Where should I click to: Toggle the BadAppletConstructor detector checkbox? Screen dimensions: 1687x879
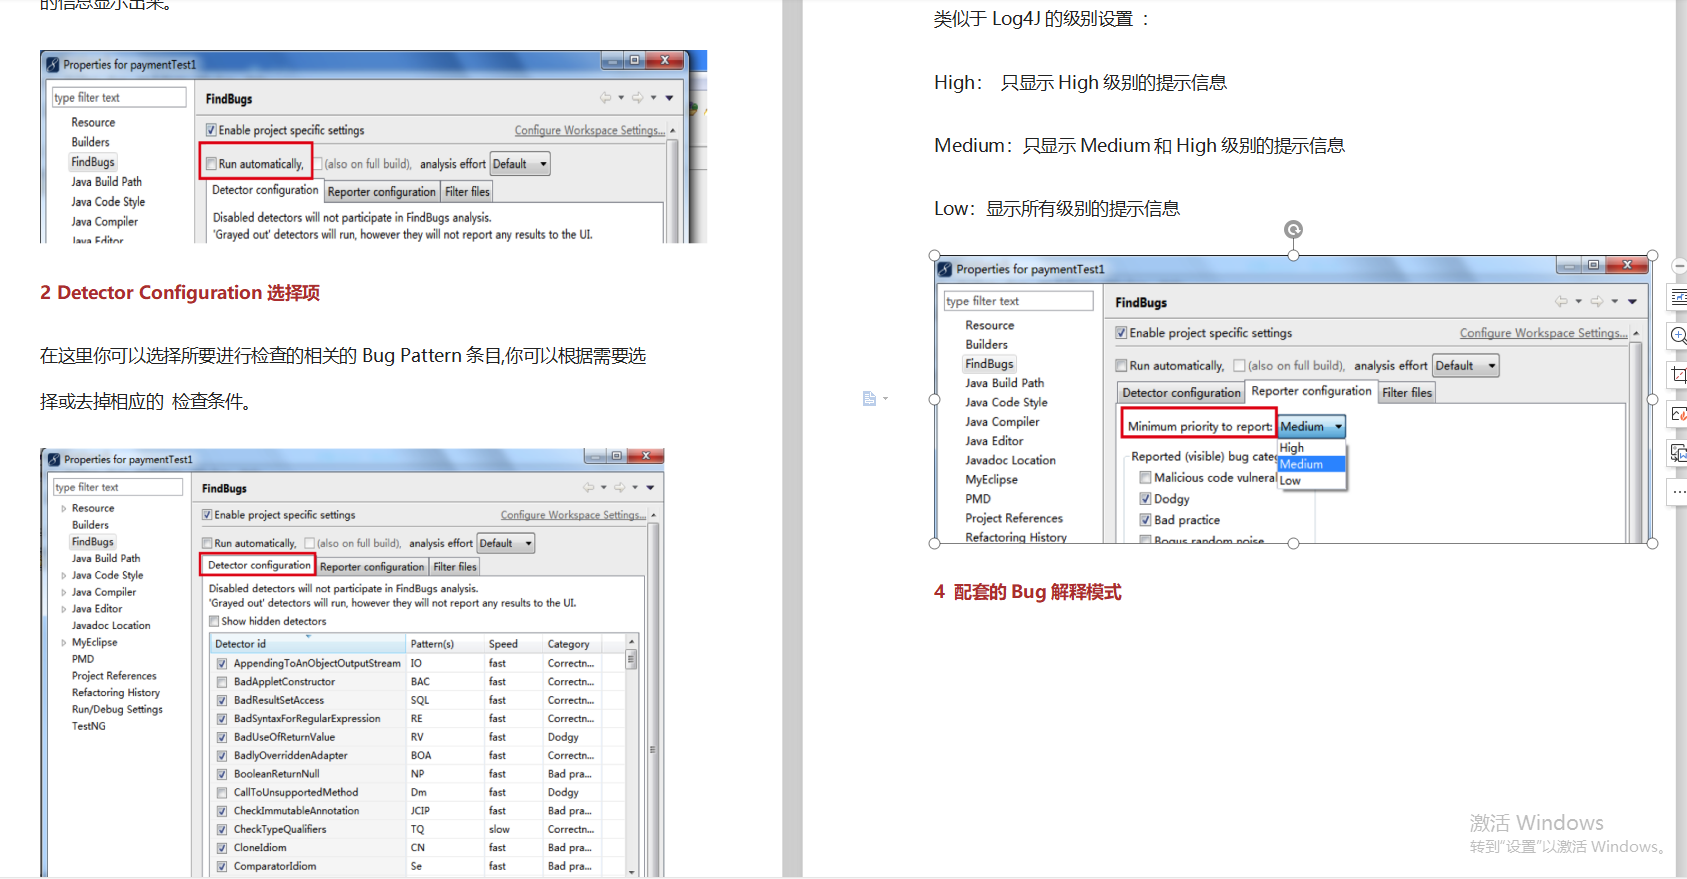click(222, 682)
